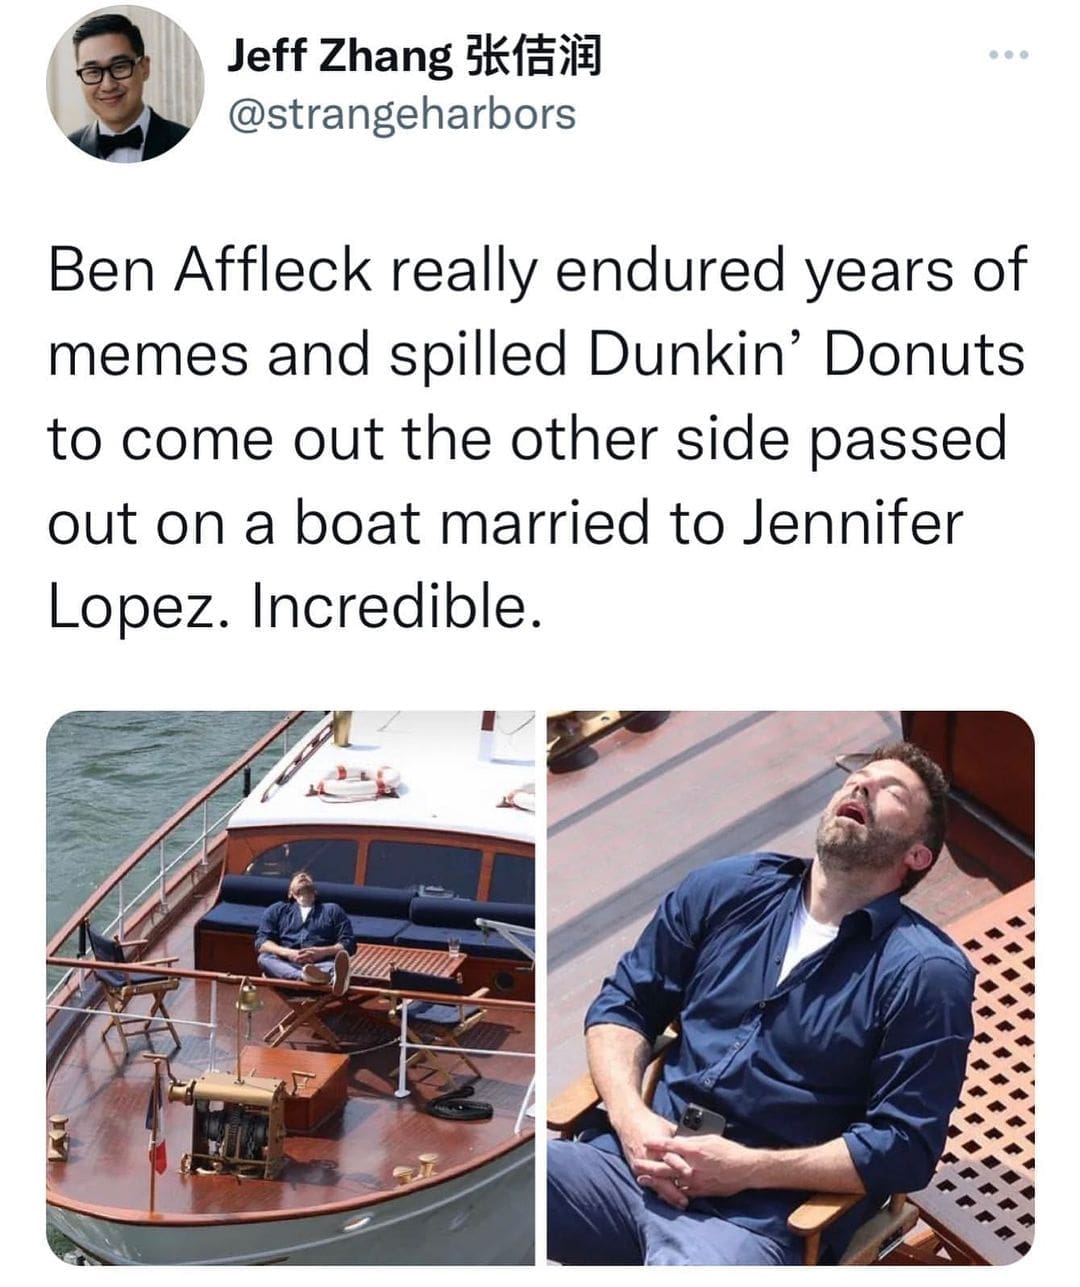Viewport: 1080px width, 1287px height.
Task: Click the life ring on the boat roof
Action: click(359, 782)
